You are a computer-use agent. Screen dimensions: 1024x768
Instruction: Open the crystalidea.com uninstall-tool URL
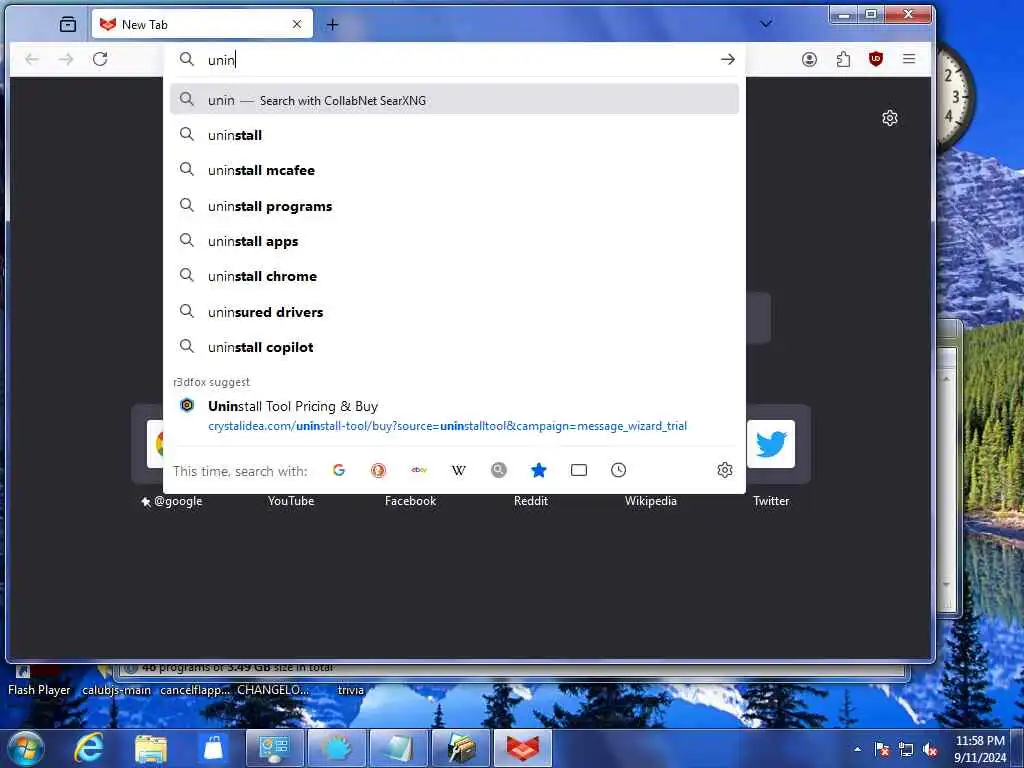point(447,426)
